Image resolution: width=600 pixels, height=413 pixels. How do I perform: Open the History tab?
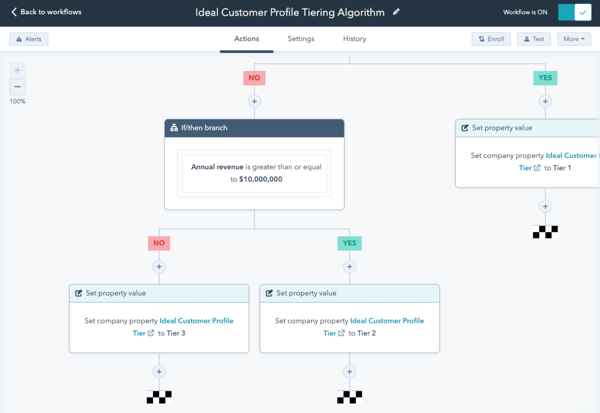click(354, 39)
